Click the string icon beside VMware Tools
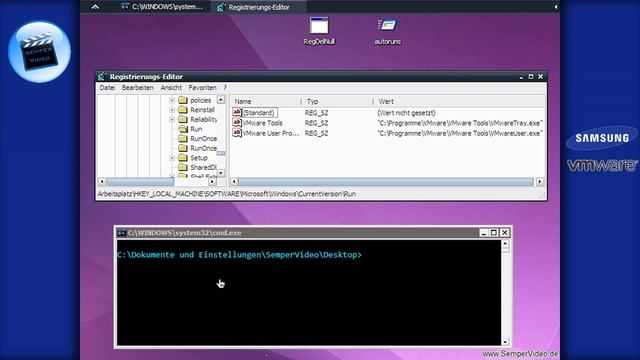This screenshot has height=360, width=640. 237,123
